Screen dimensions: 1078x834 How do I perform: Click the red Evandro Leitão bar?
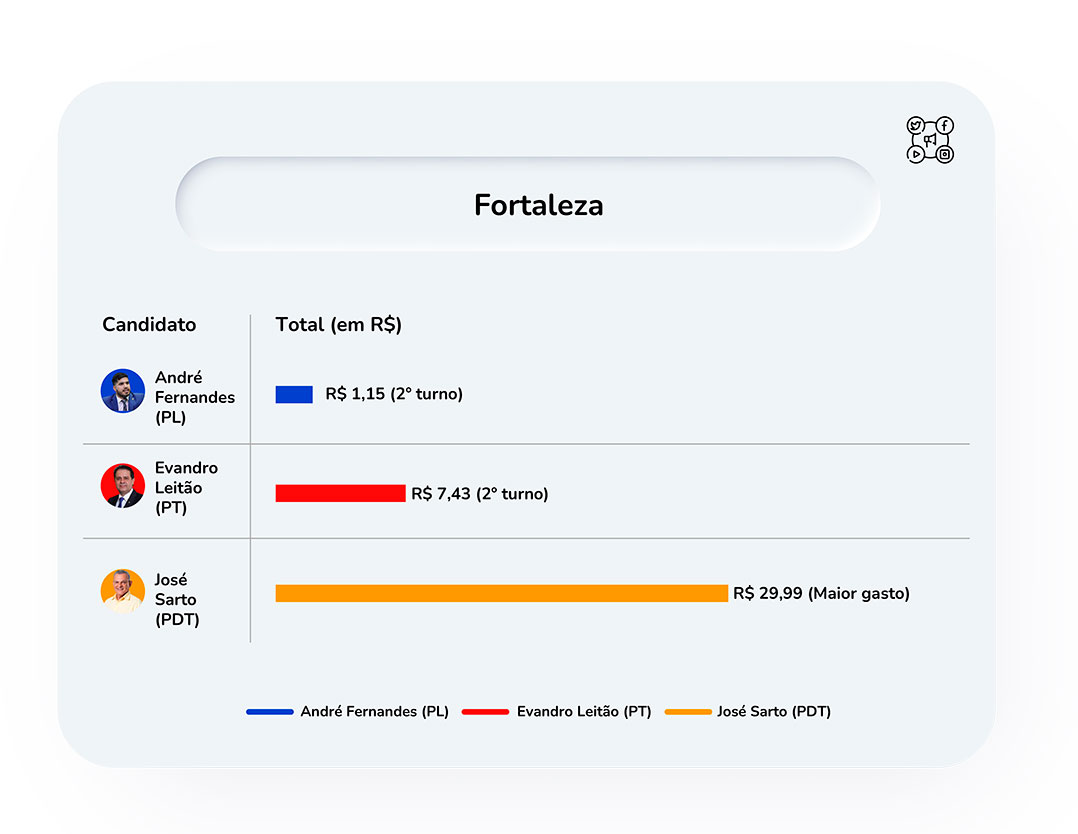point(340,494)
